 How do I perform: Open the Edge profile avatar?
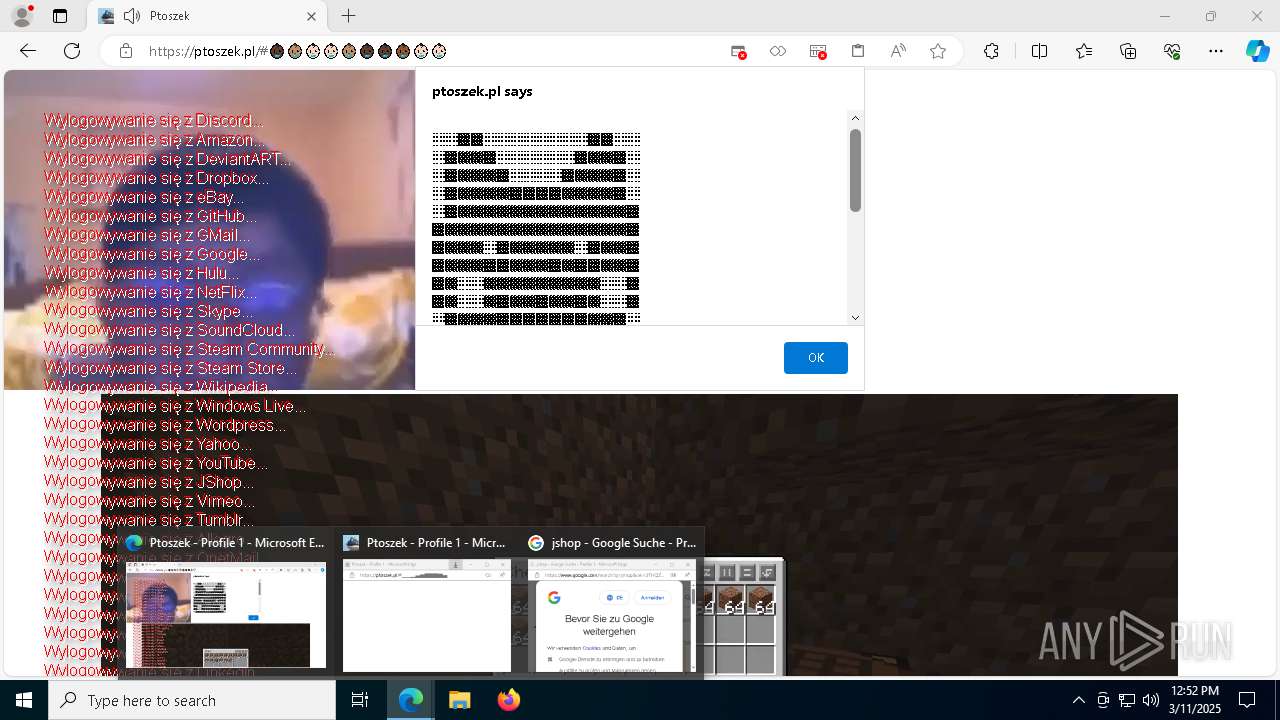(22, 16)
